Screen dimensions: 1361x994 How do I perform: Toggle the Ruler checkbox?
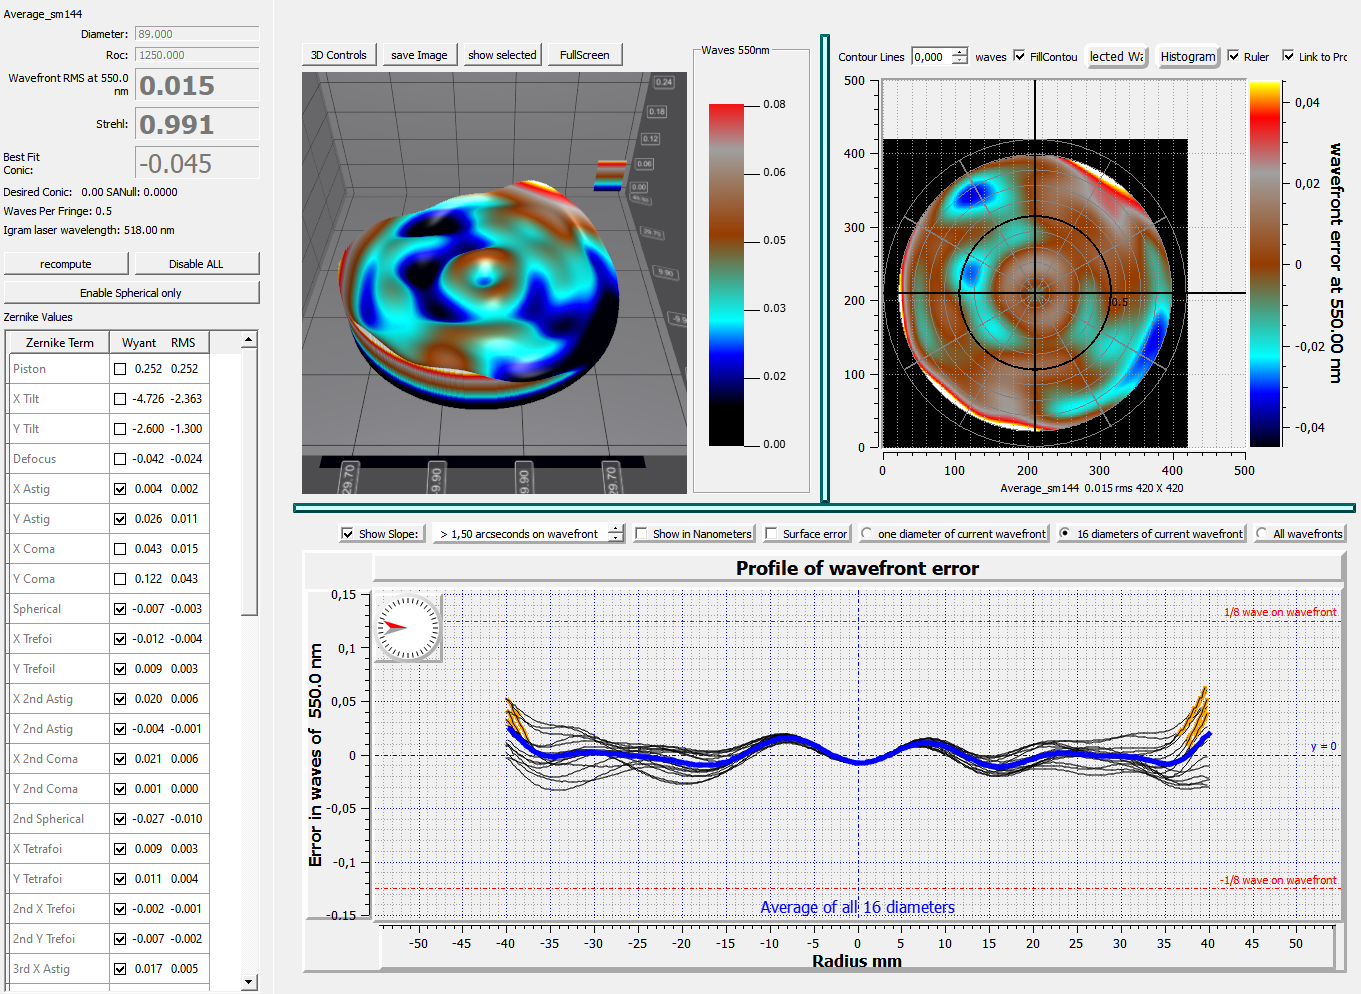click(1233, 57)
